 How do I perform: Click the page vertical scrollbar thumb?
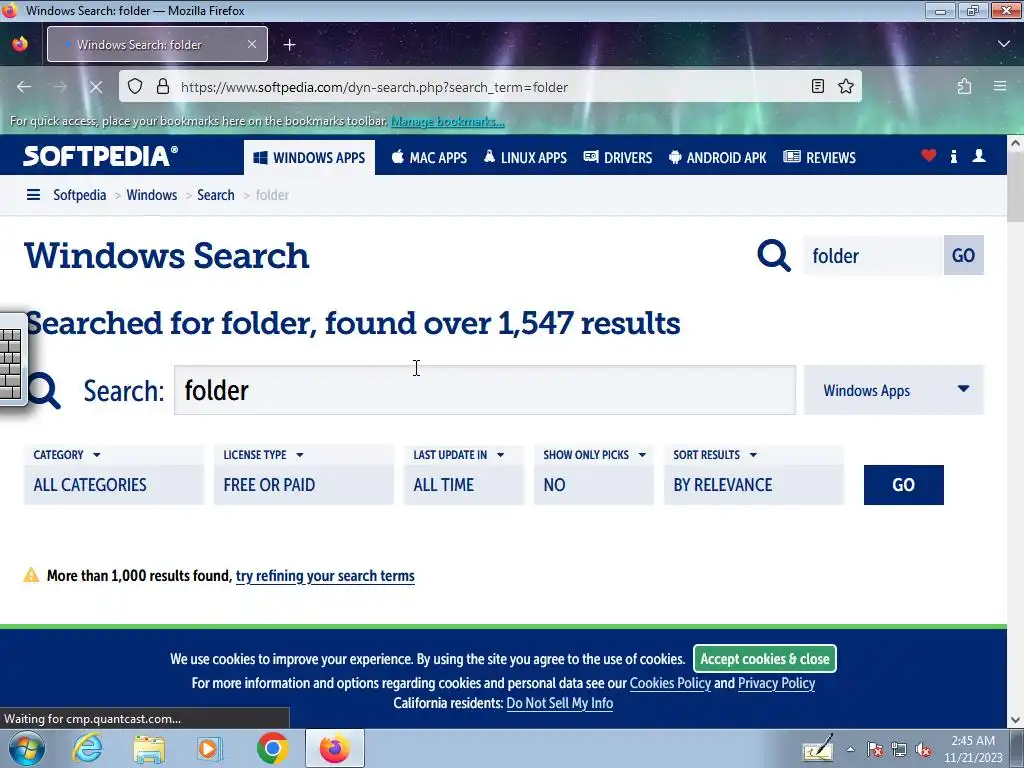(1016, 188)
